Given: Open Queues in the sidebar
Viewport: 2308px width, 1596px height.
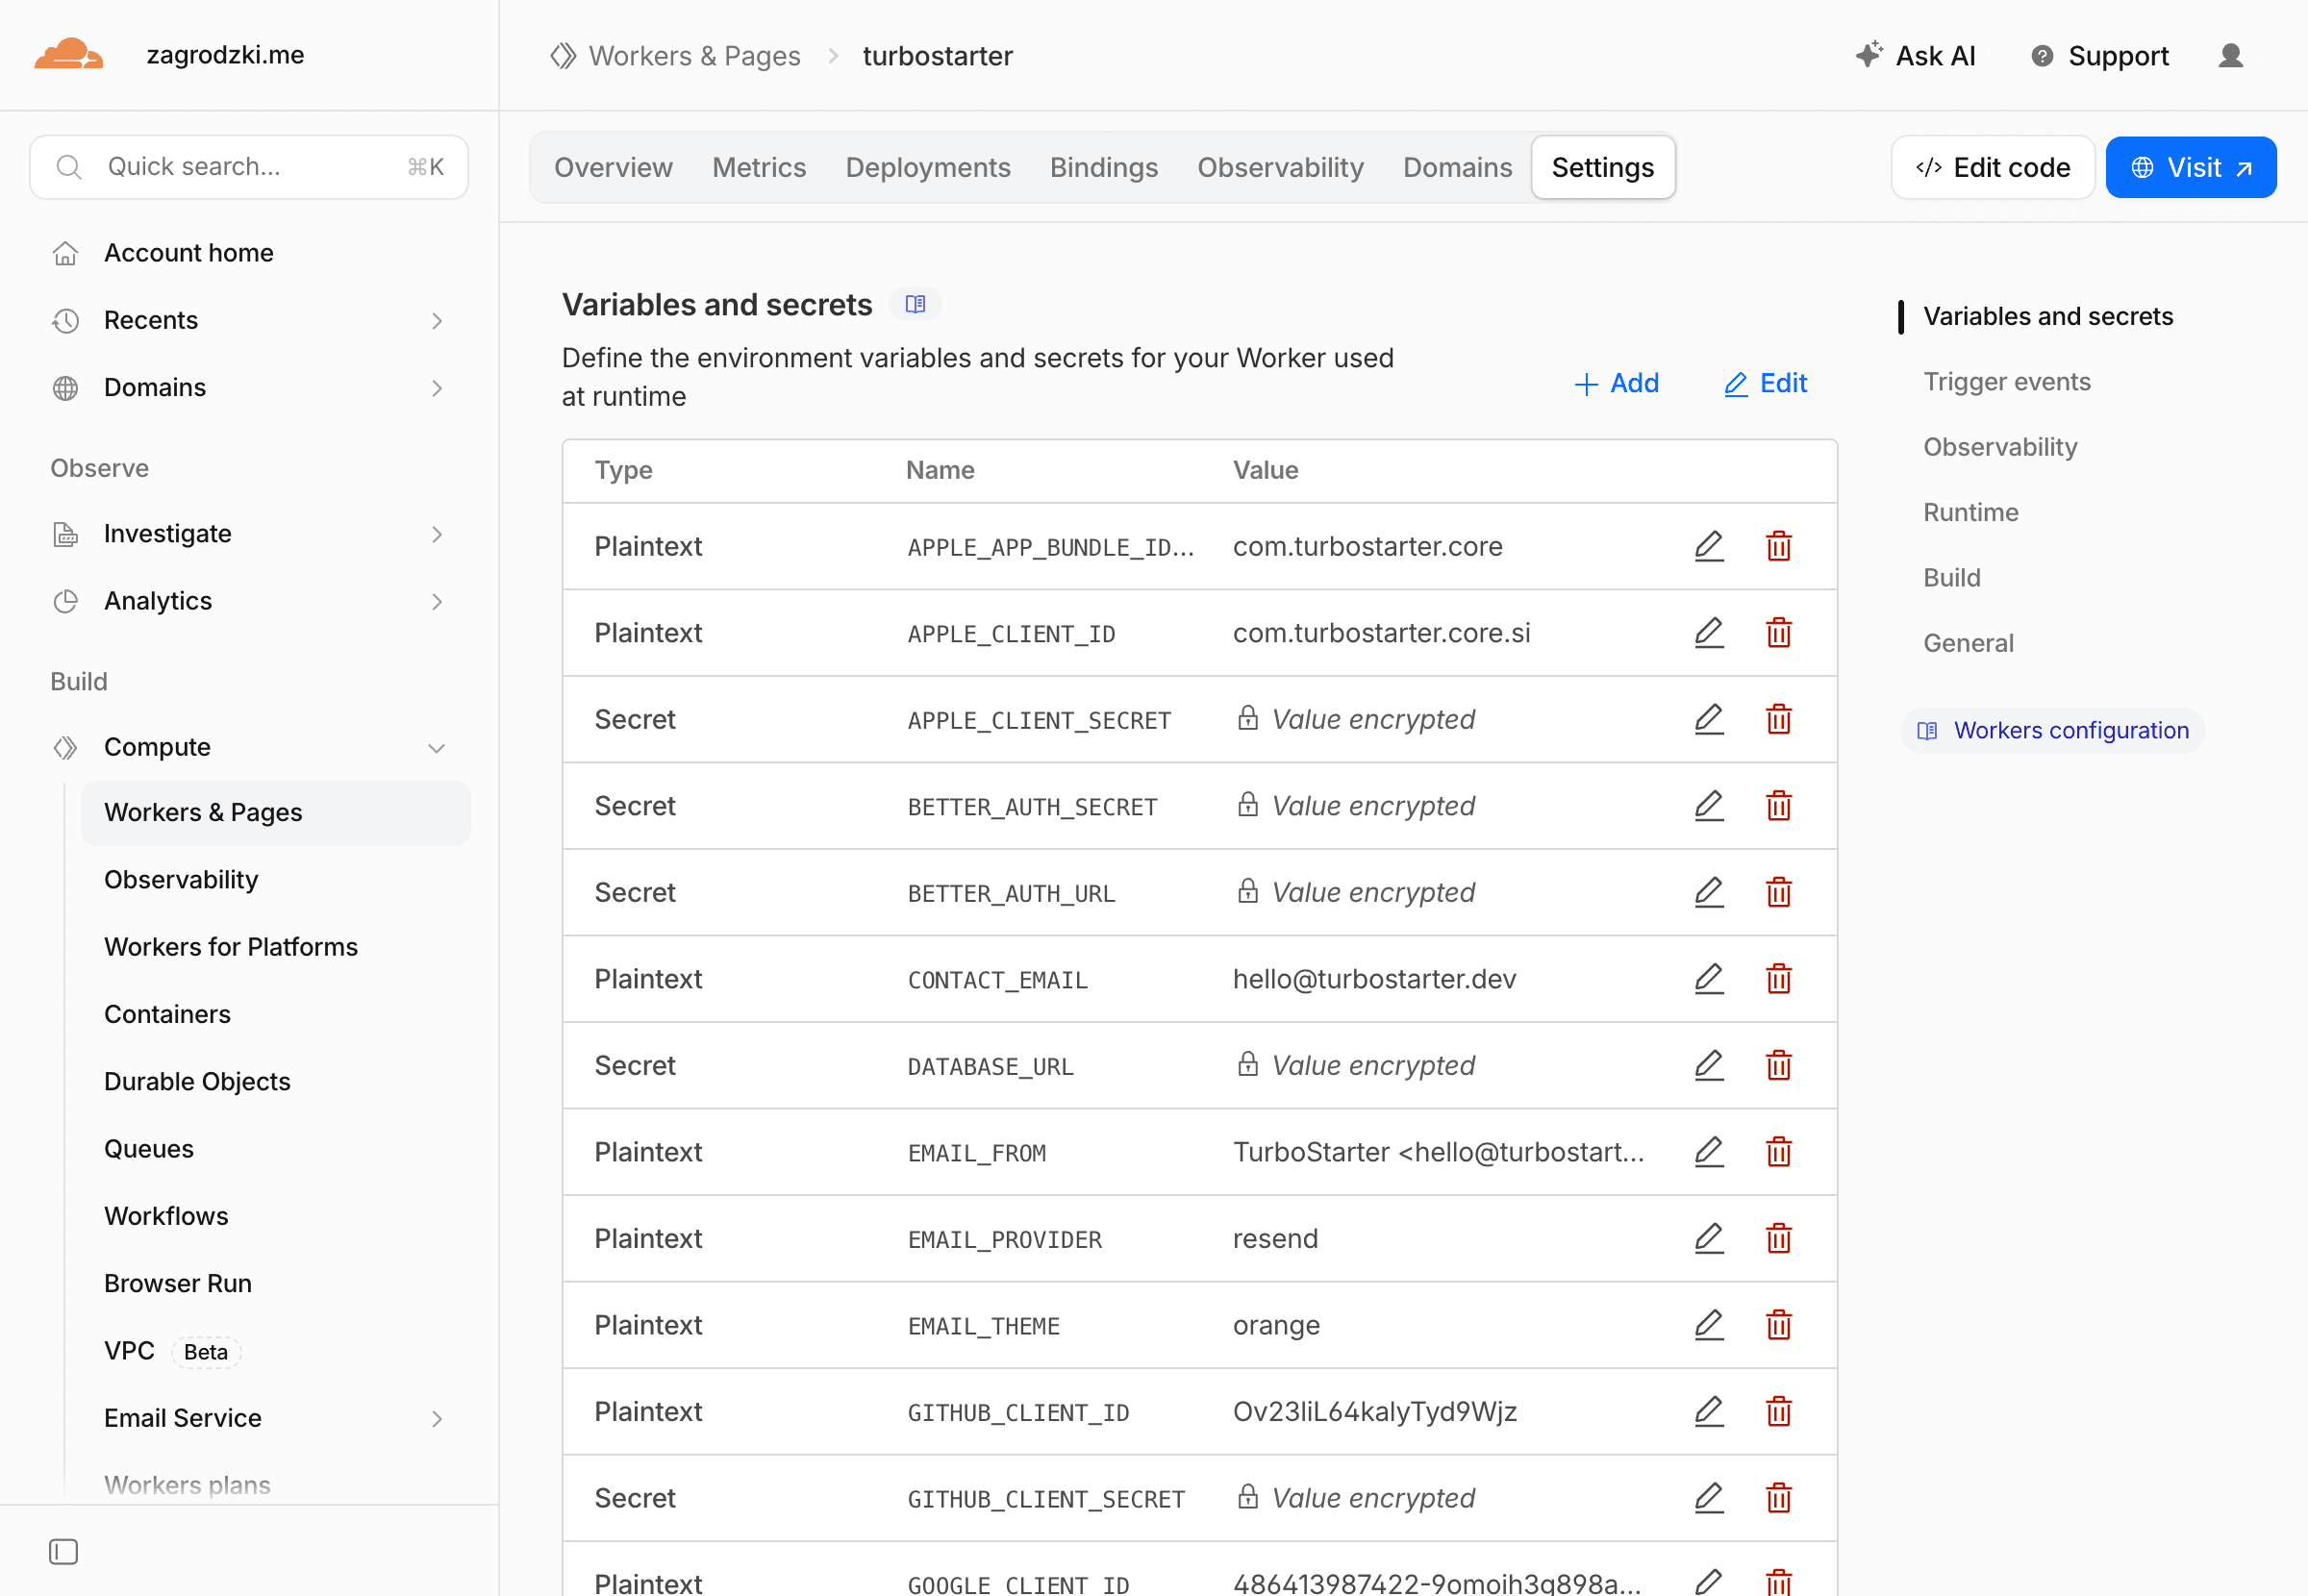Looking at the screenshot, I should (275, 1149).
